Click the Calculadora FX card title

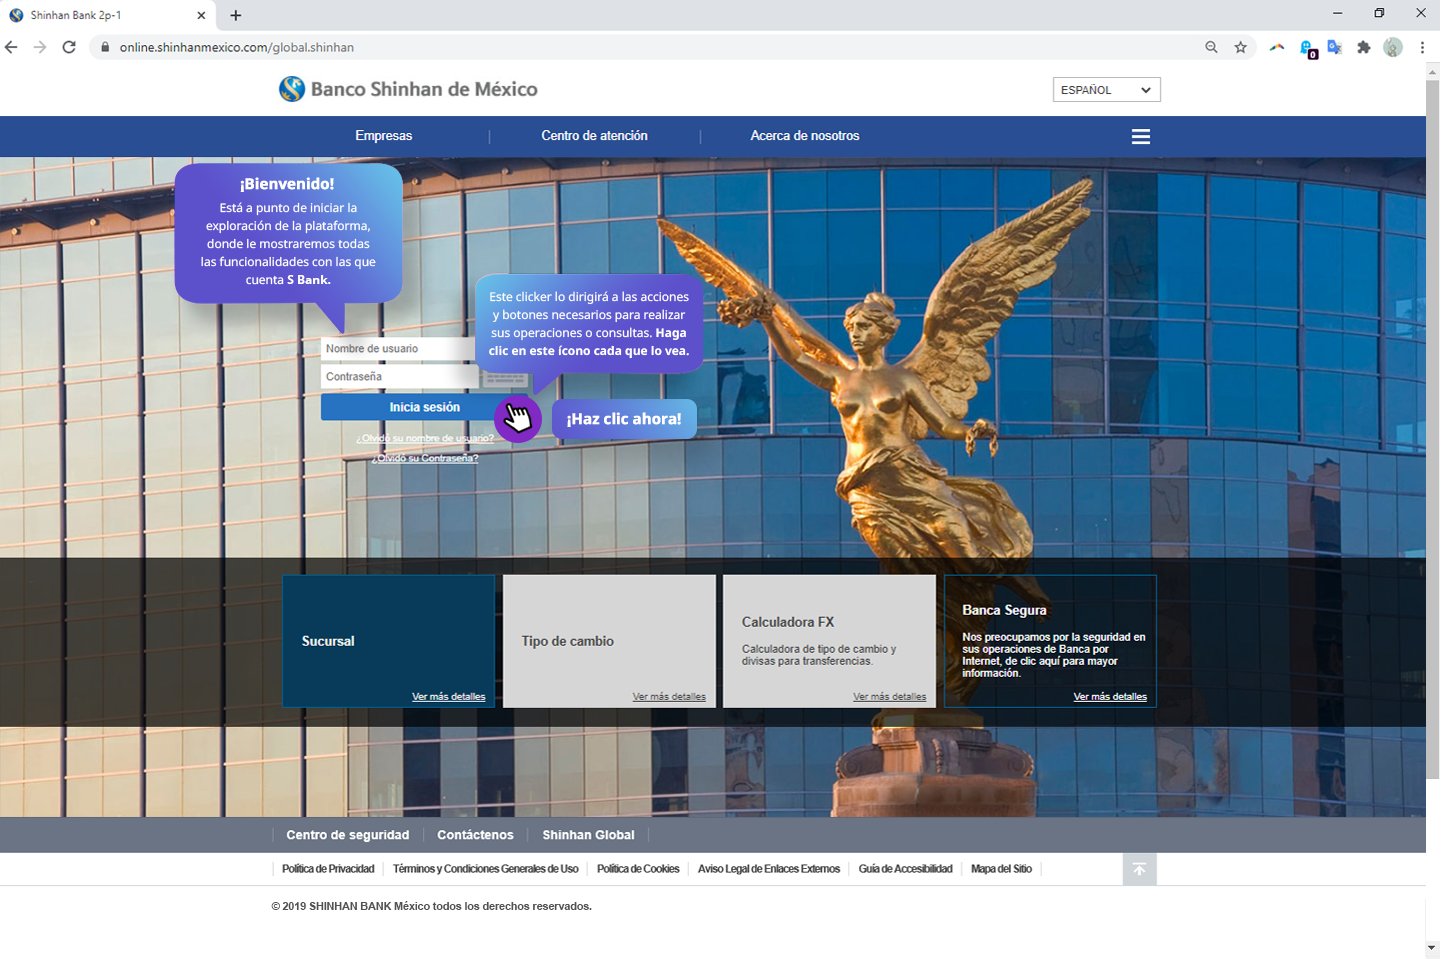788,622
